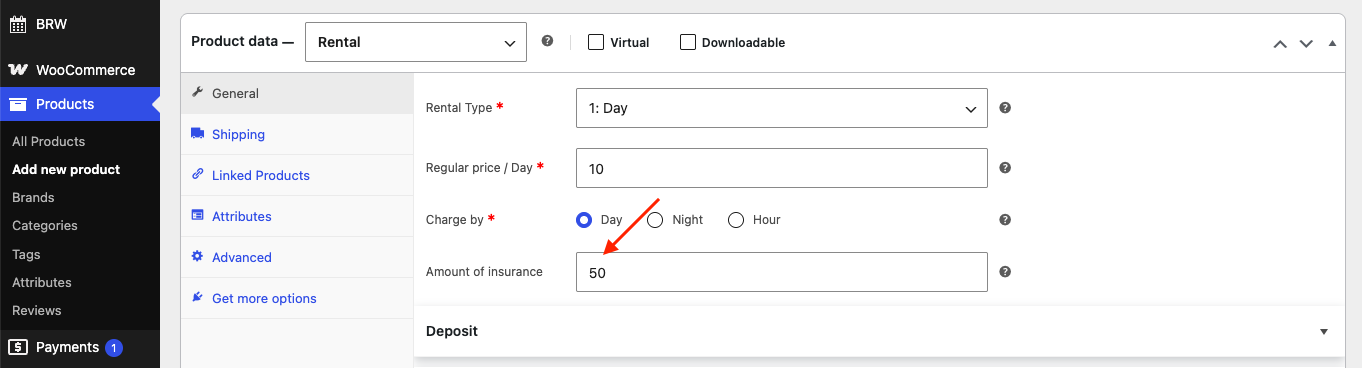1362x368 pixels.
Task: Click the BRW calendar icon in sidebar
Action: 18,24
